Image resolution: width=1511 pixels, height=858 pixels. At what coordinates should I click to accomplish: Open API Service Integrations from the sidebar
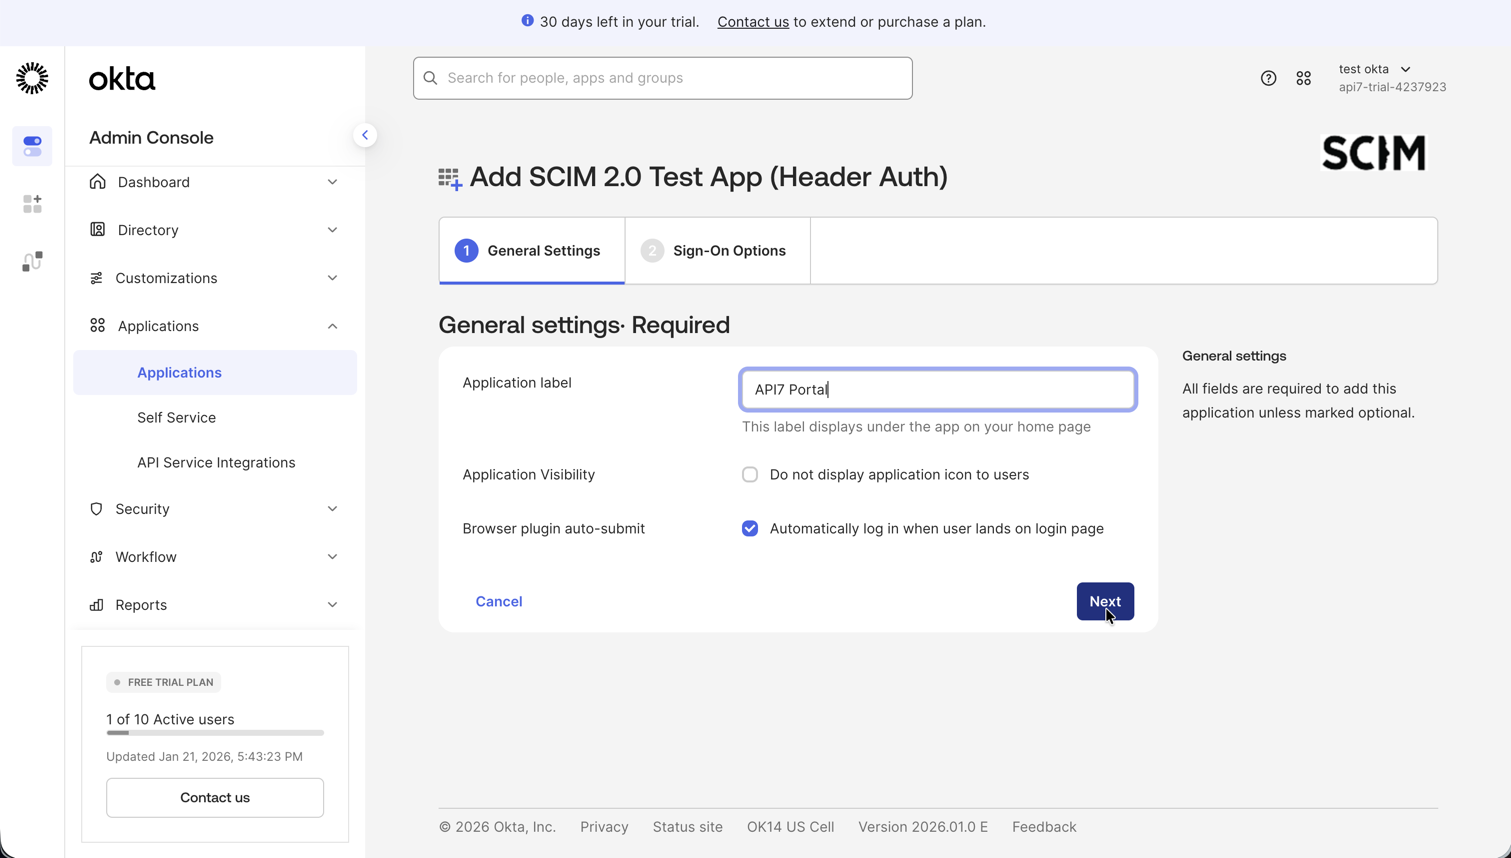click(x=216, y=462)
